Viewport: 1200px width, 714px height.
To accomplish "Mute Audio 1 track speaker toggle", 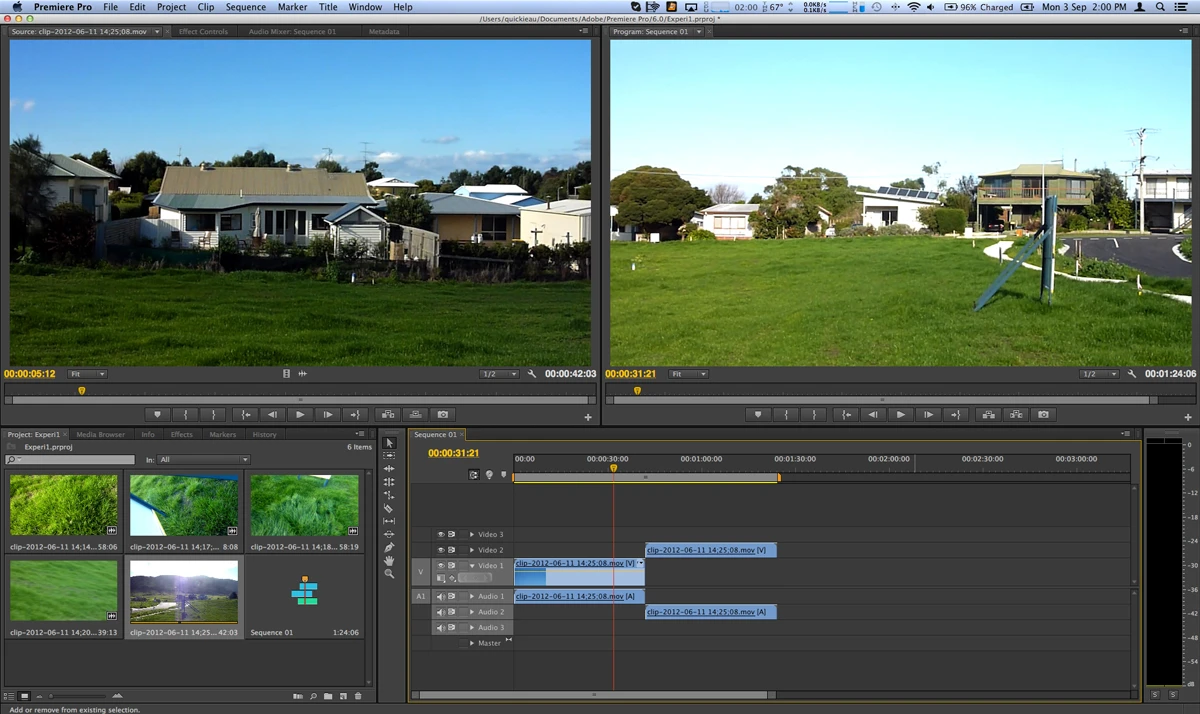I will coord(440,596).
